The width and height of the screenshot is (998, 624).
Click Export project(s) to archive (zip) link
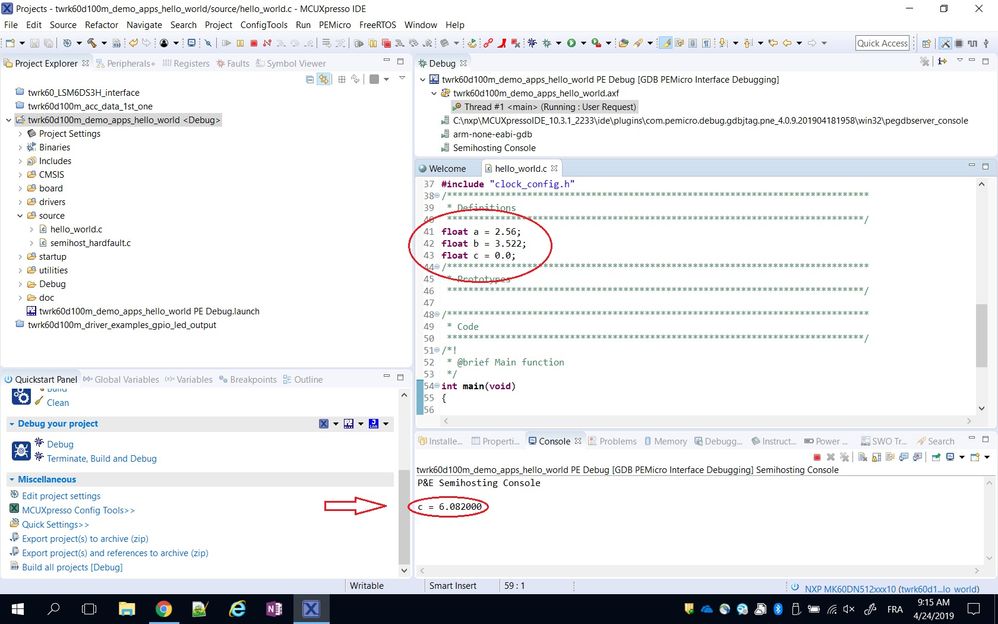click(85, 539)
